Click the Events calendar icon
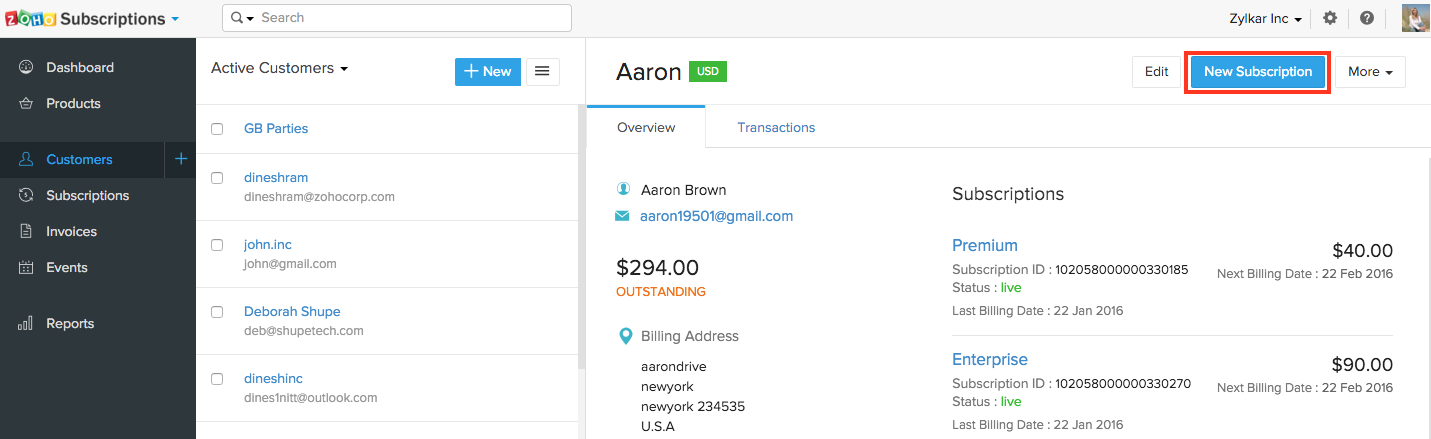The image size is (1431, 439). (x=26, y=267)
